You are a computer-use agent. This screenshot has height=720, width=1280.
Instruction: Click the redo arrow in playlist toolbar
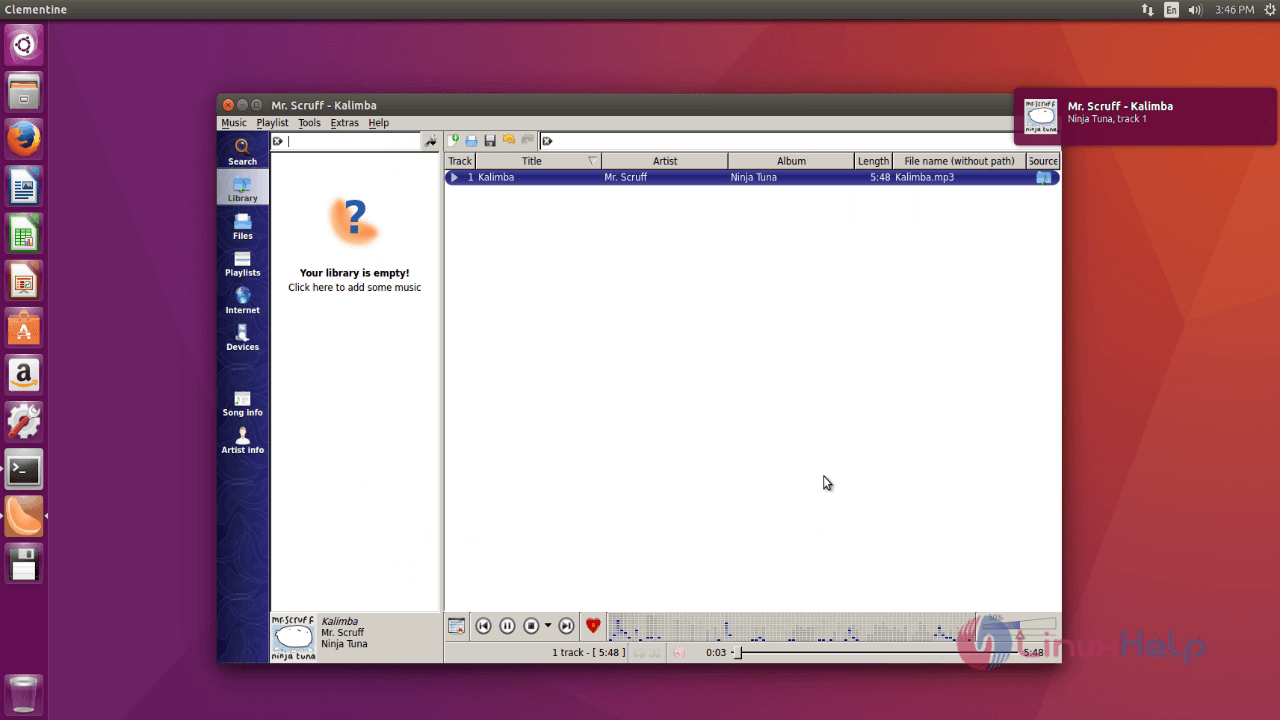pyautogui.click(x=528, y=141)
